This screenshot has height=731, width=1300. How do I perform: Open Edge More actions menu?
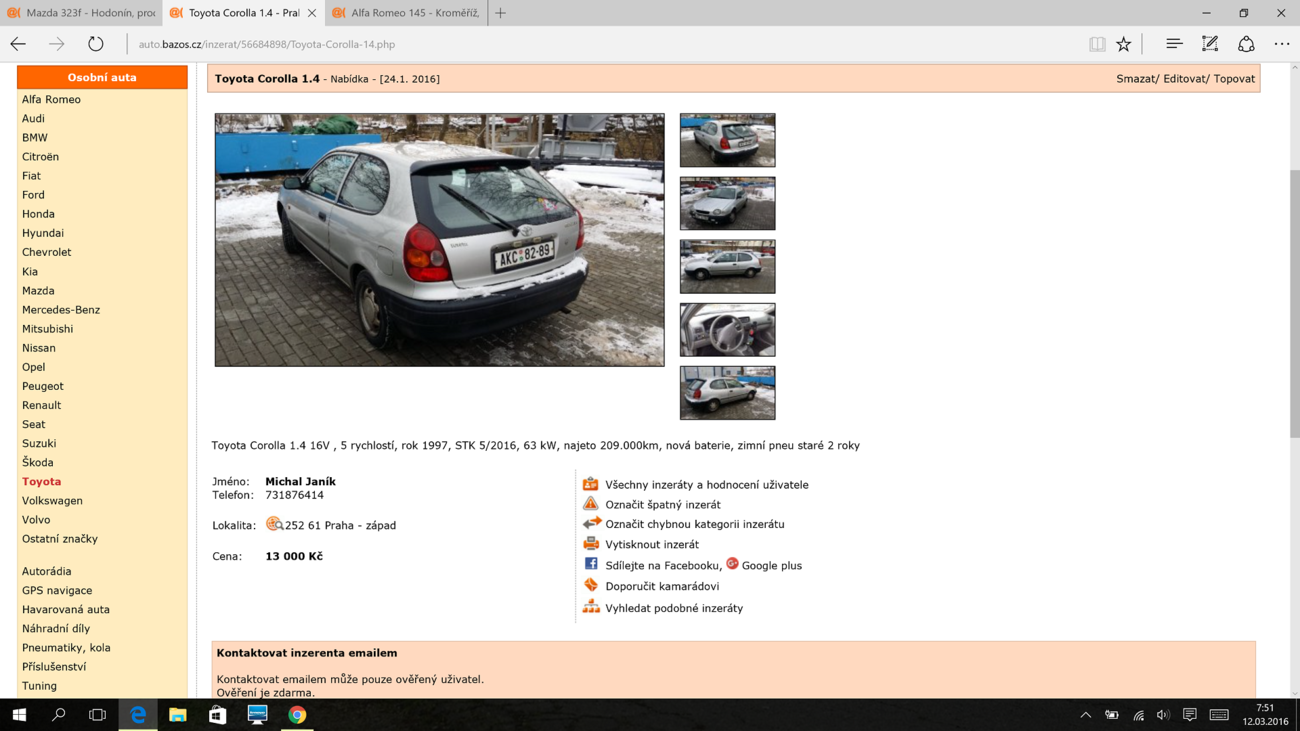[x=1281, y=44]
